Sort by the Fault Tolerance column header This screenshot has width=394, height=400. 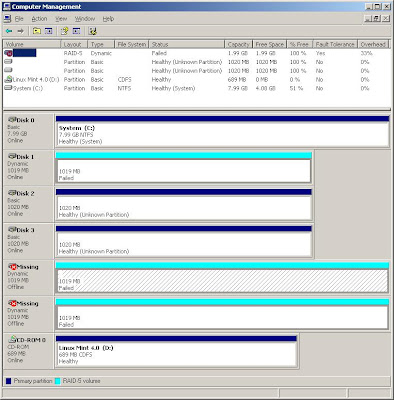point(335,44)
